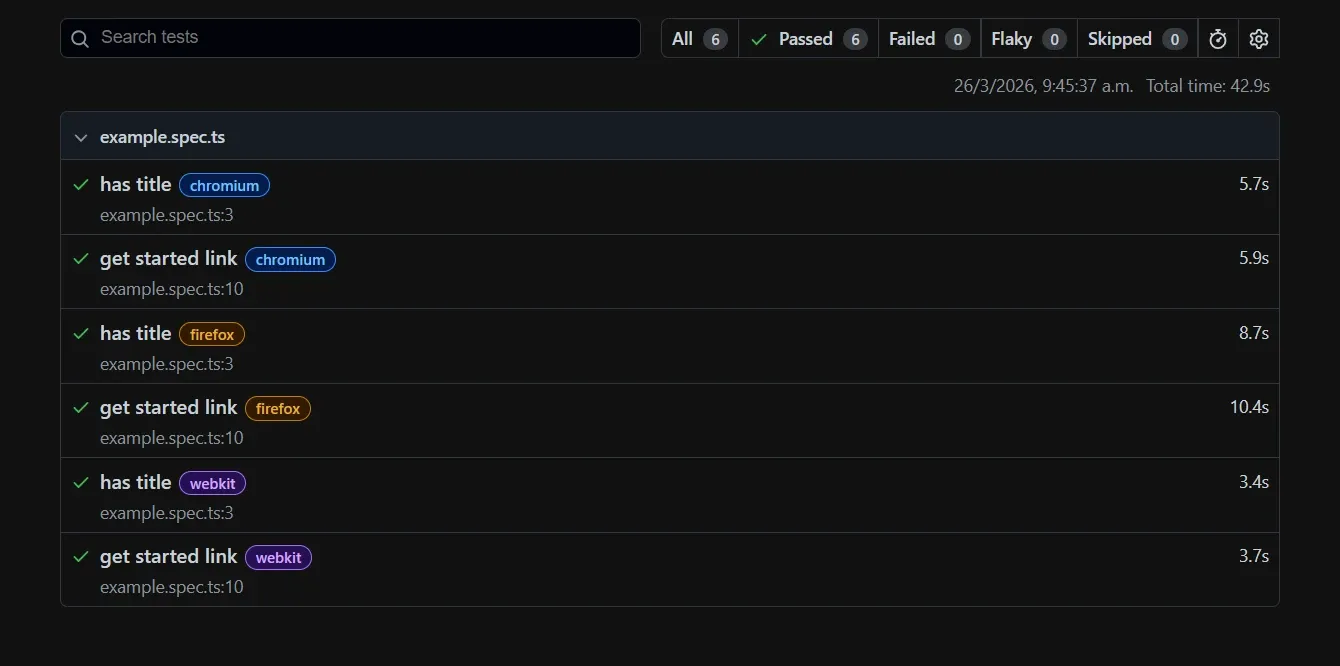Click the stopwatch icon in the top bar
1340x666 pixels.
pos(1217,38)
